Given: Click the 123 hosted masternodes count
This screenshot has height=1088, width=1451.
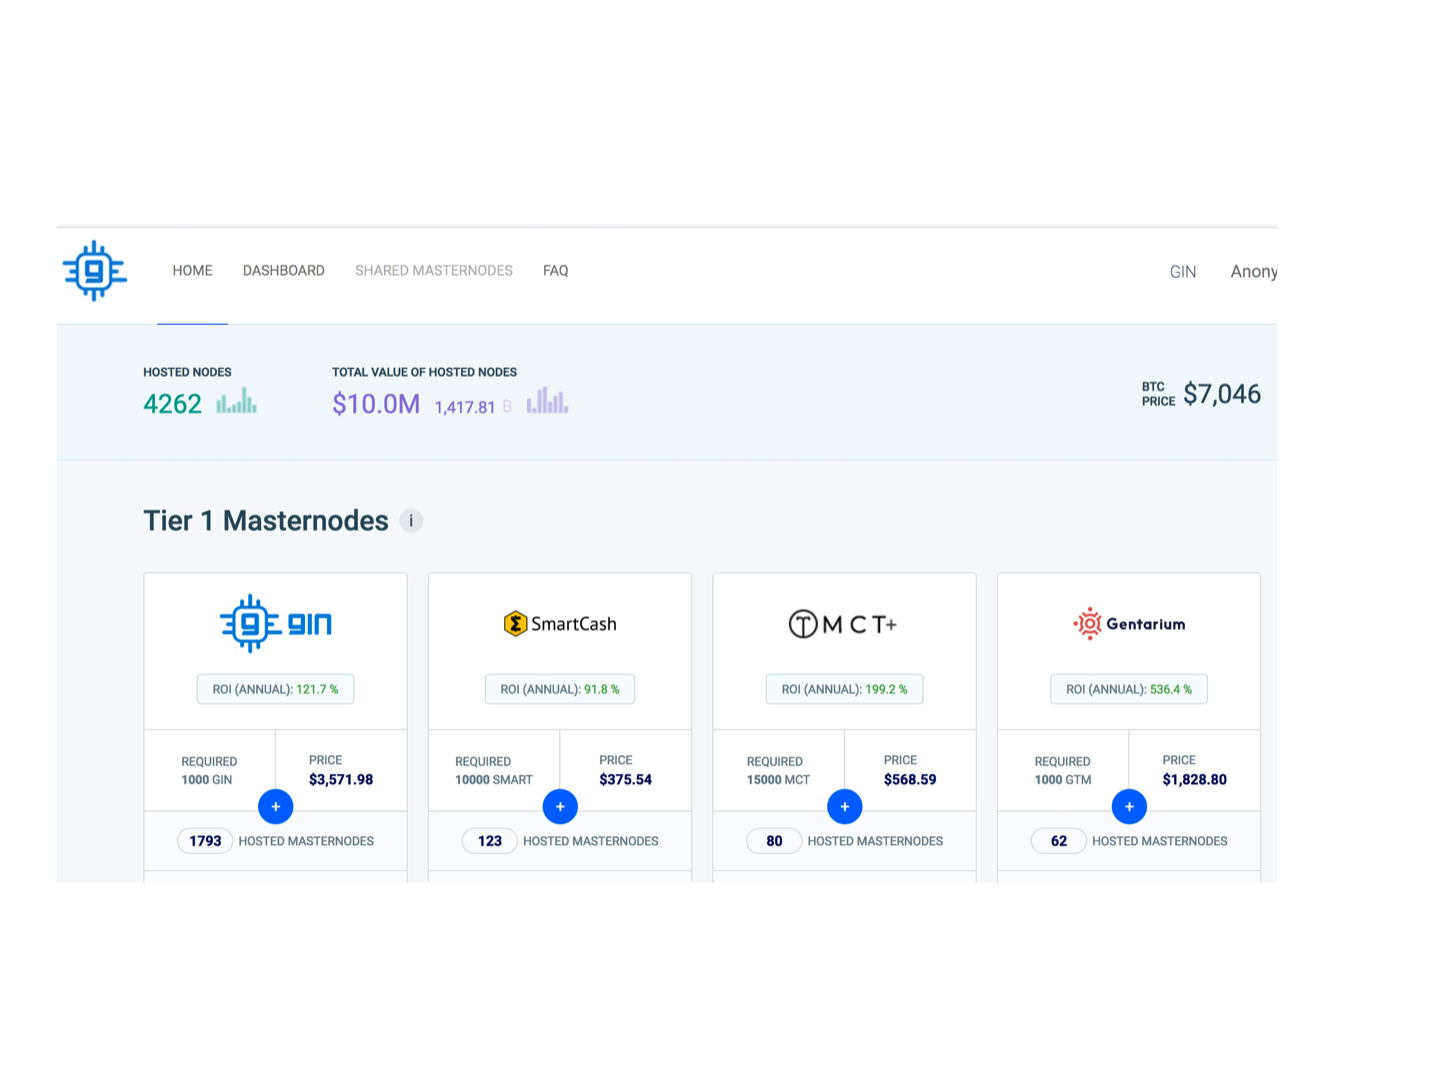Looking at the screenshot, I should (x=490, y=841).
